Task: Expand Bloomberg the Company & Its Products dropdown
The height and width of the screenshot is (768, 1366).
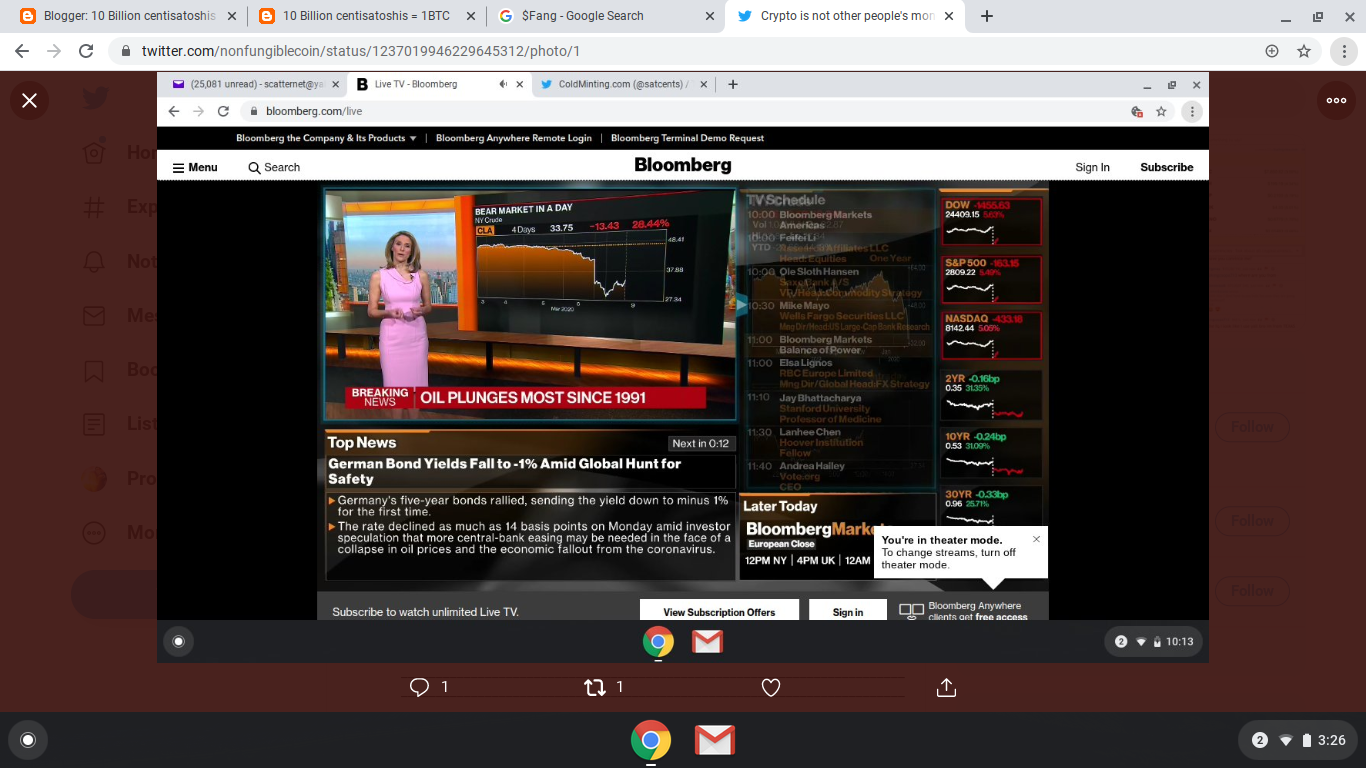Action: 326,138
